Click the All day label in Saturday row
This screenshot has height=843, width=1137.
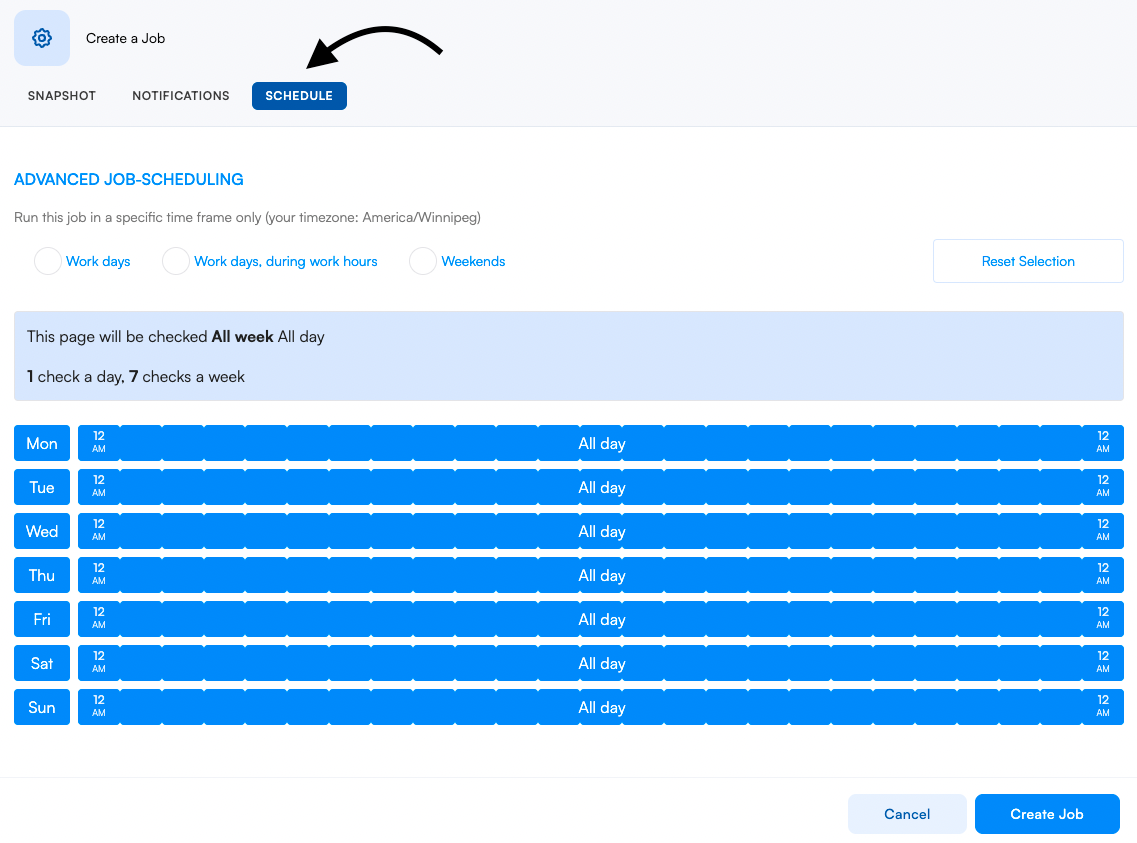[x=601, y=664]
